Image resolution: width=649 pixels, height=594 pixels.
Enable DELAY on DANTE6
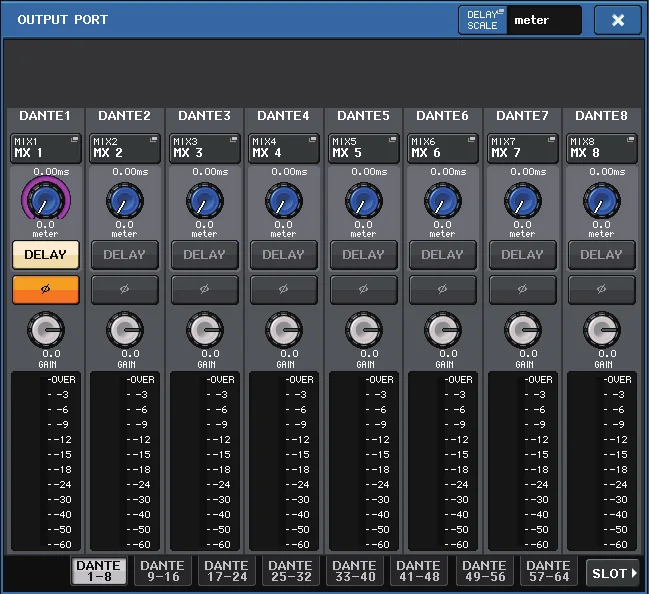click(x=442, y=255)
